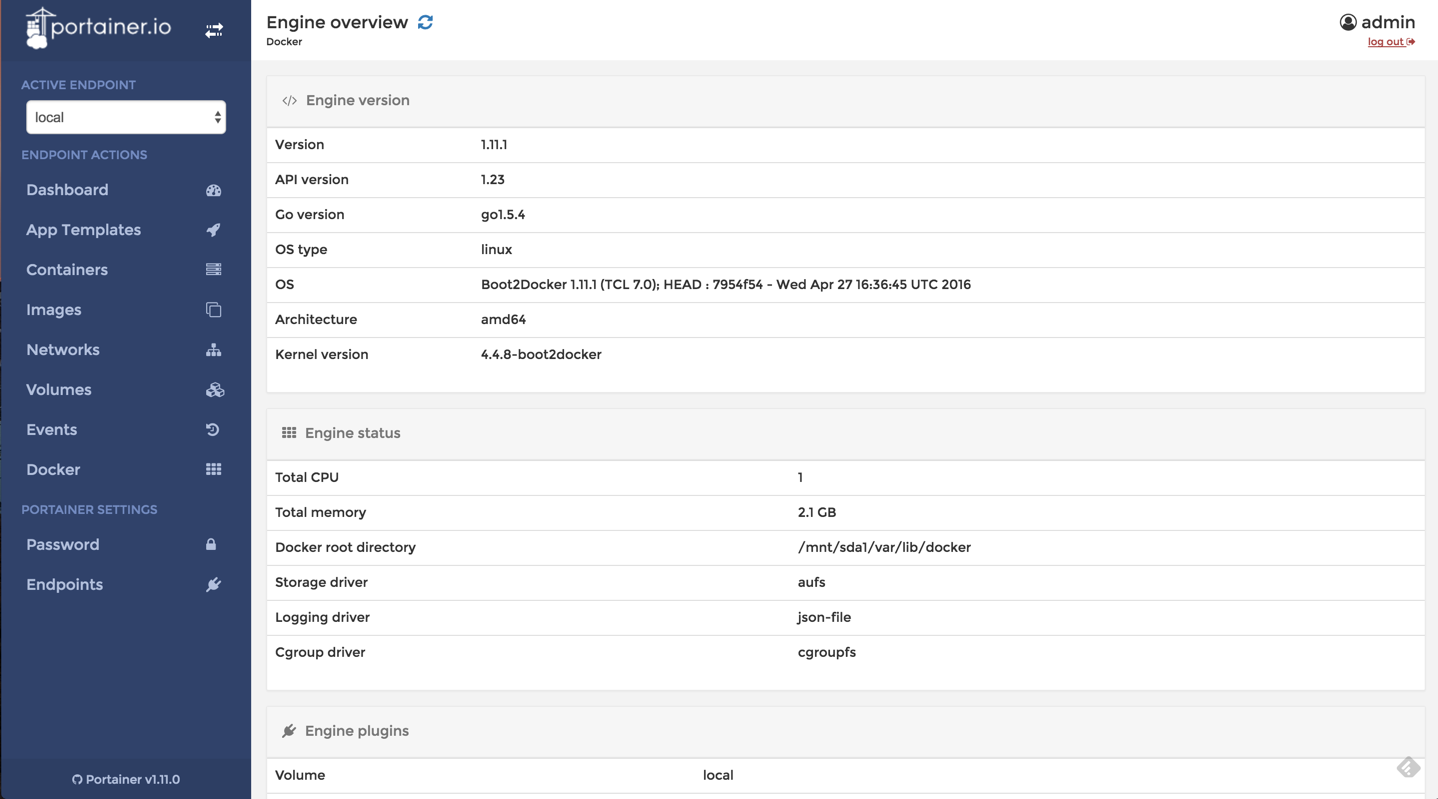This screenshot has width=1438, height=799.
Task: Click the Docker breadcrumb under the title
Action: (284, 42)
